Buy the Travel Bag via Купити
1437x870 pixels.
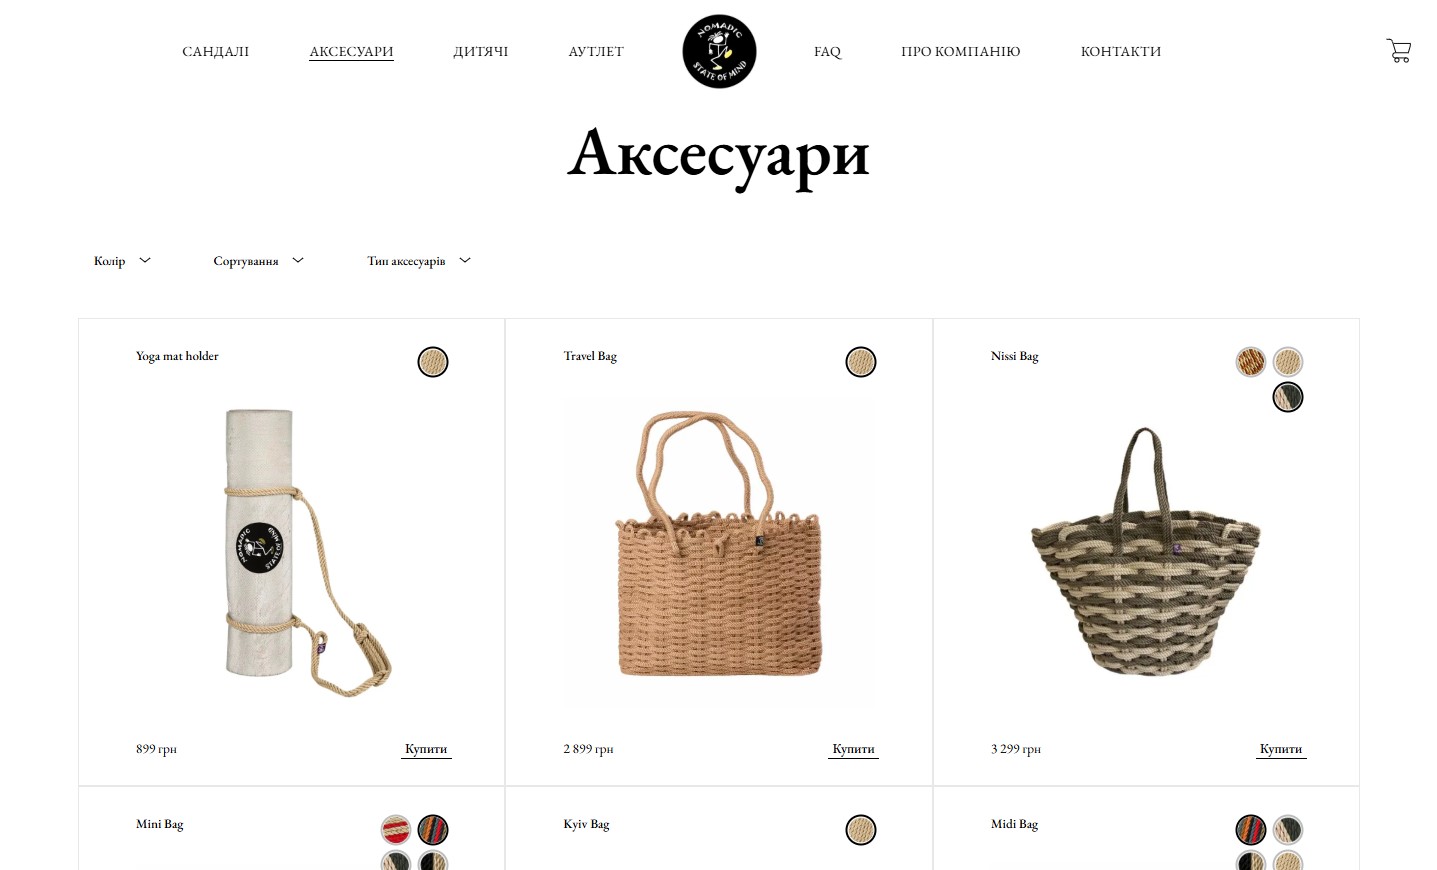point(853,749)
